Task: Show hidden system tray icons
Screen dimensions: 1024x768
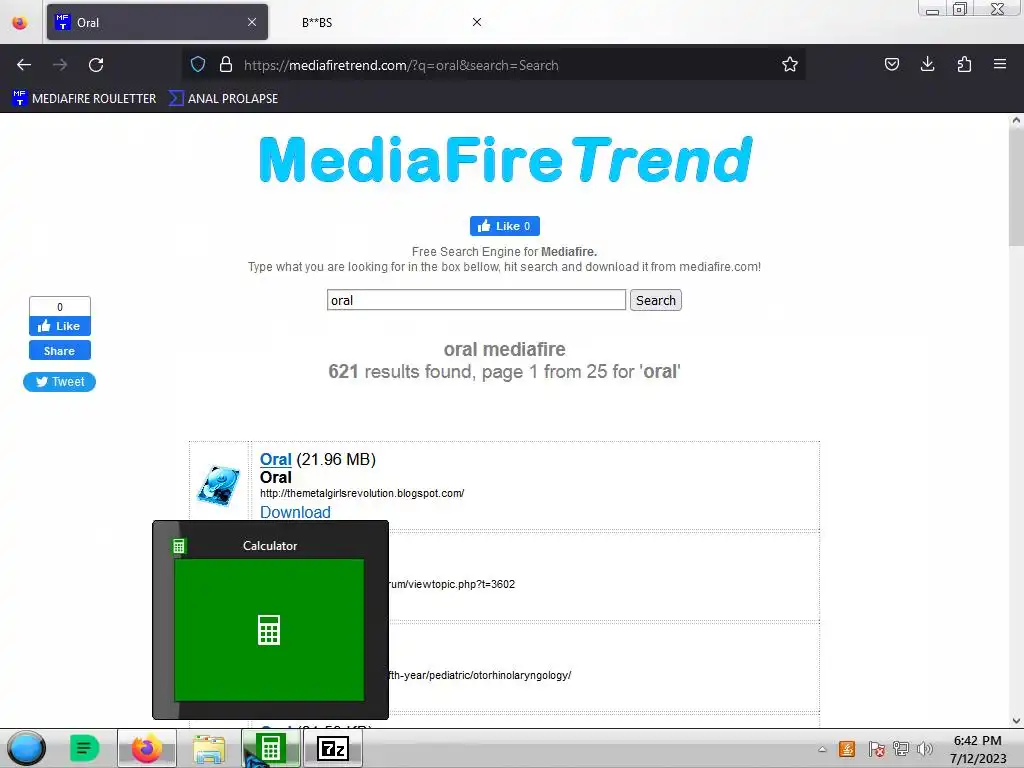Action: coord(822,749)
